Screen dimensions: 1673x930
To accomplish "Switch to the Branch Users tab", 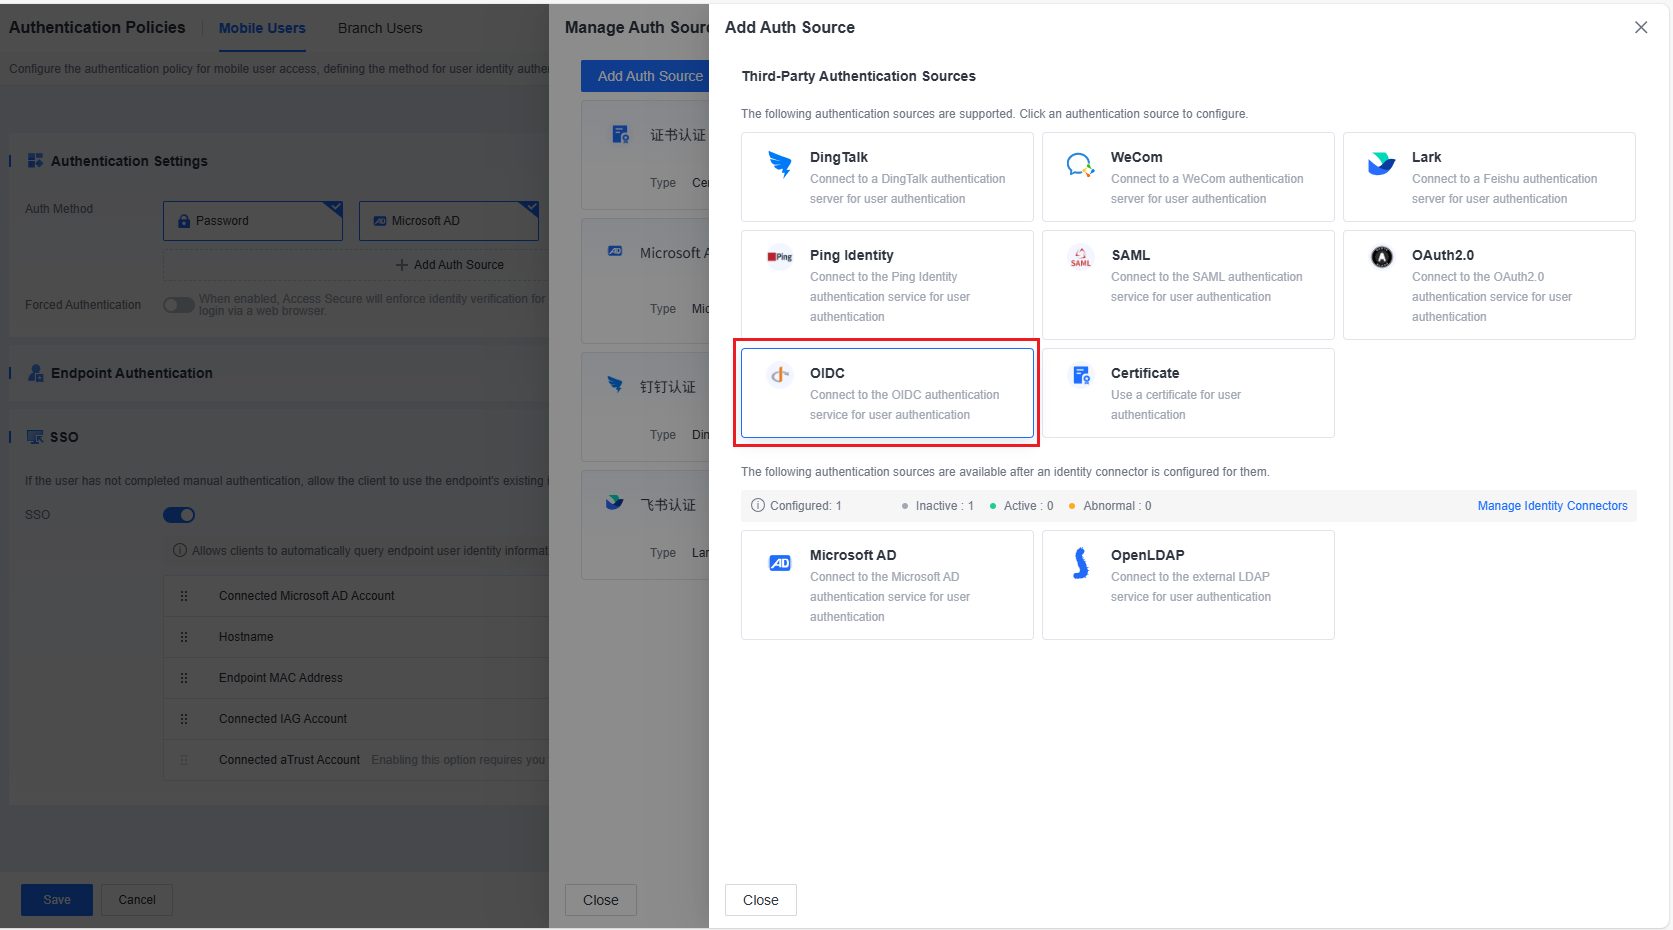I will point(380,28).
